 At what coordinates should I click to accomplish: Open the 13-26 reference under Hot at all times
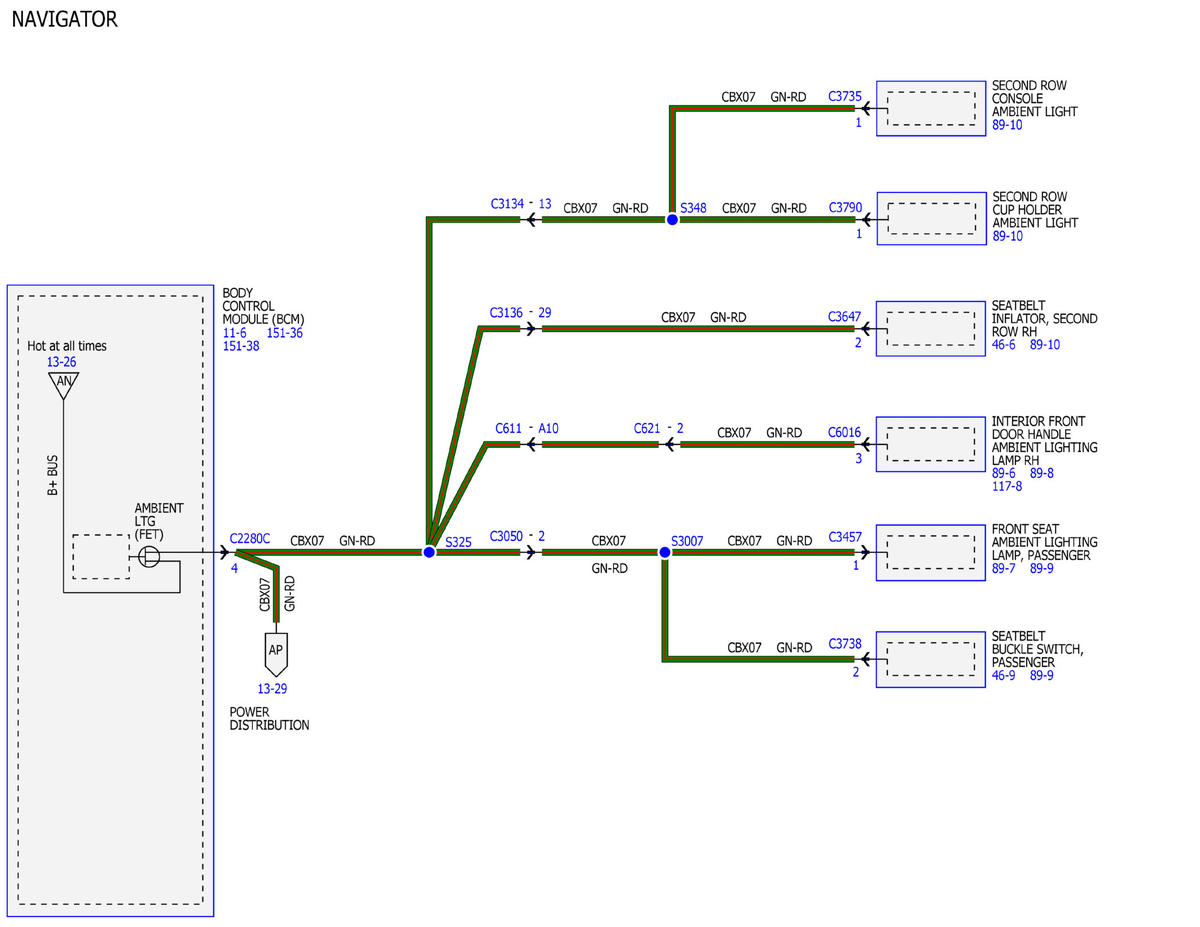pyautogui.click(x=61, y=362)
